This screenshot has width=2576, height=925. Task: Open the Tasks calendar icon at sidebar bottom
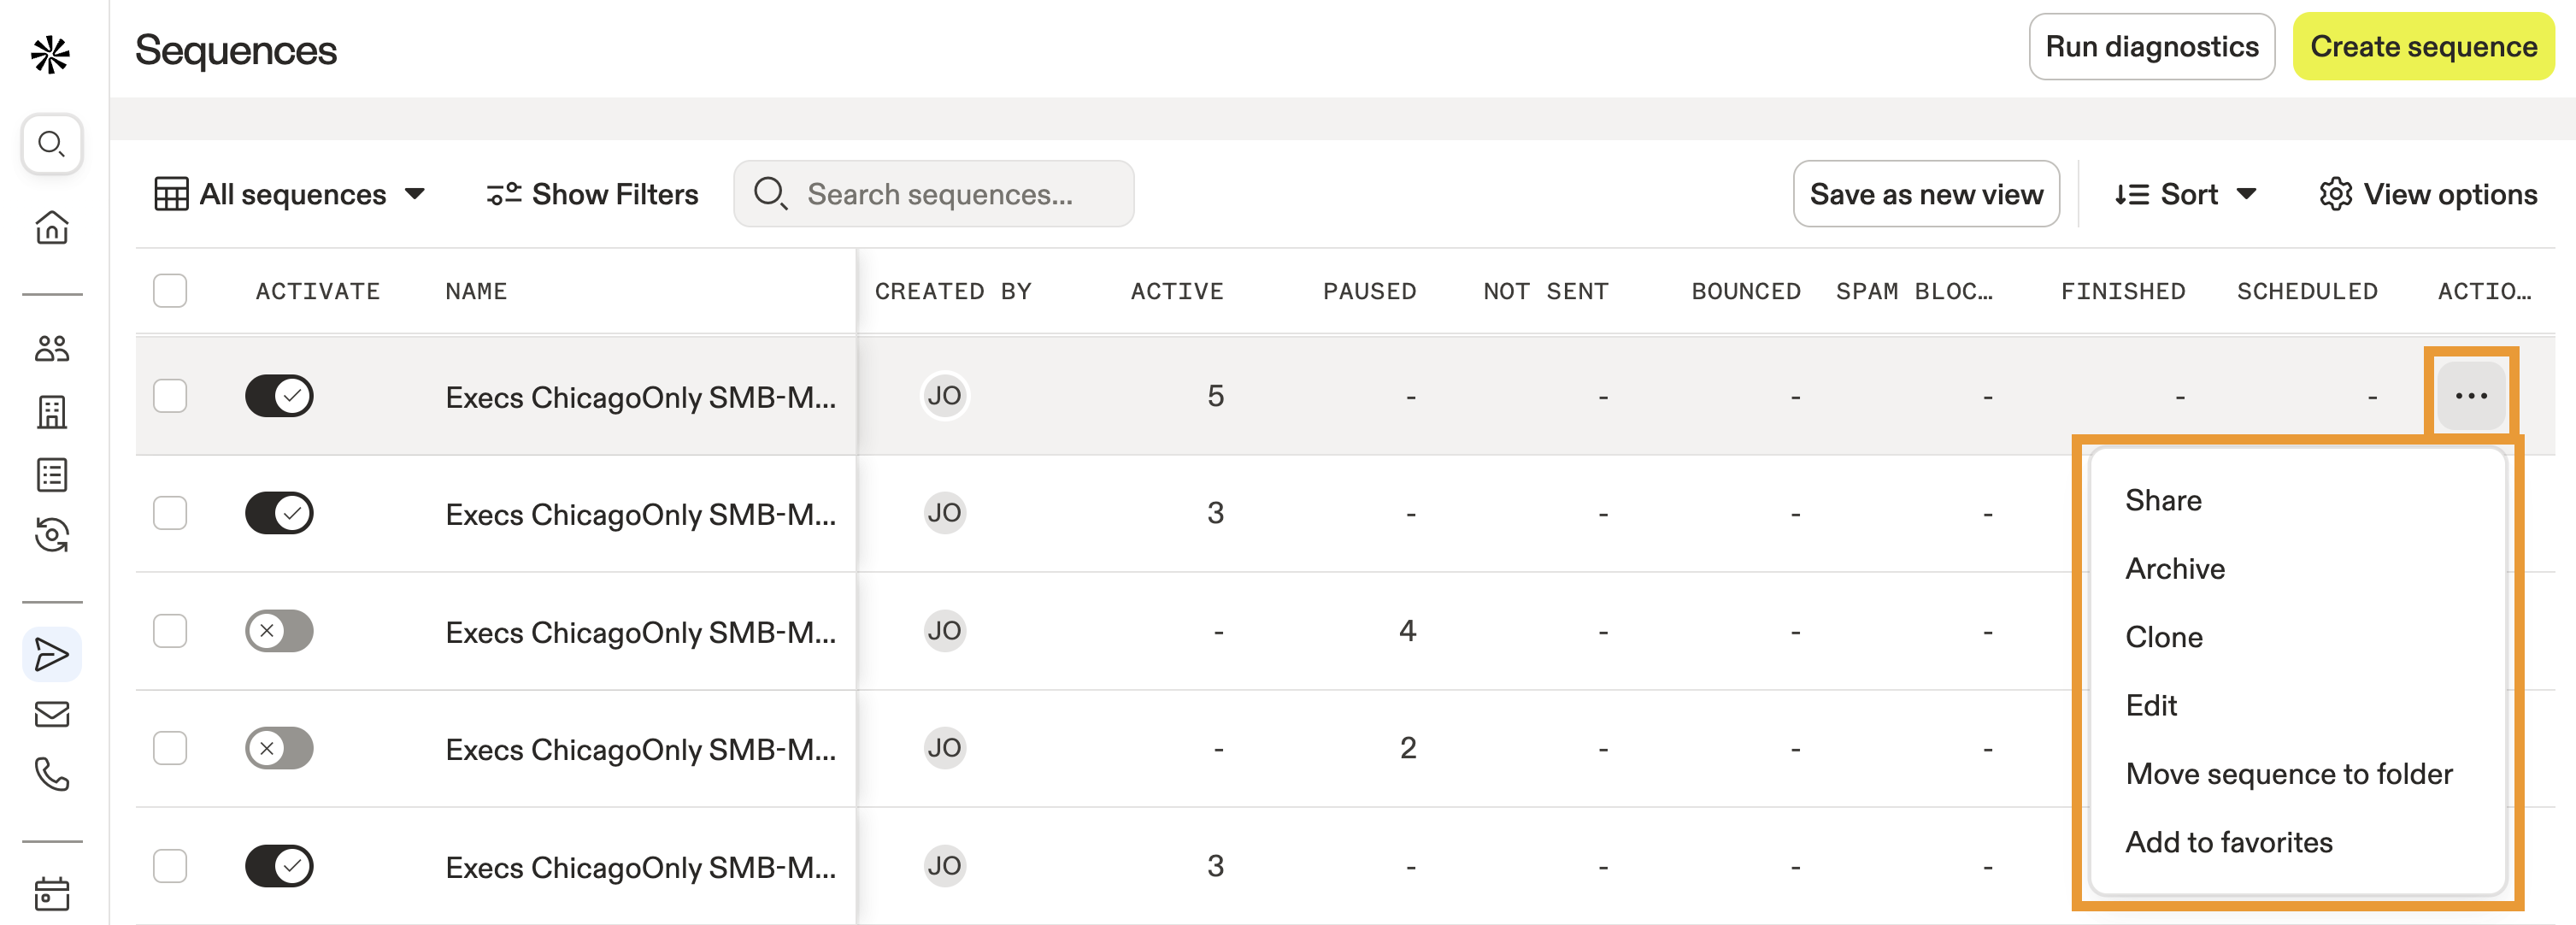(51, 896)
